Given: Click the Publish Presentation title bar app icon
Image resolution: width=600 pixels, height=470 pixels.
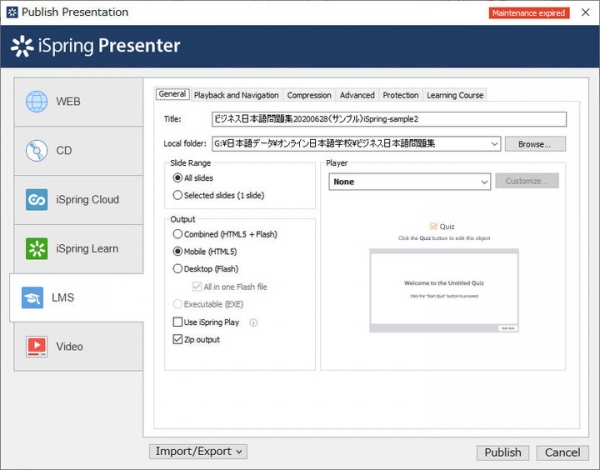Looking at the screenshot, I should point(12,12).
